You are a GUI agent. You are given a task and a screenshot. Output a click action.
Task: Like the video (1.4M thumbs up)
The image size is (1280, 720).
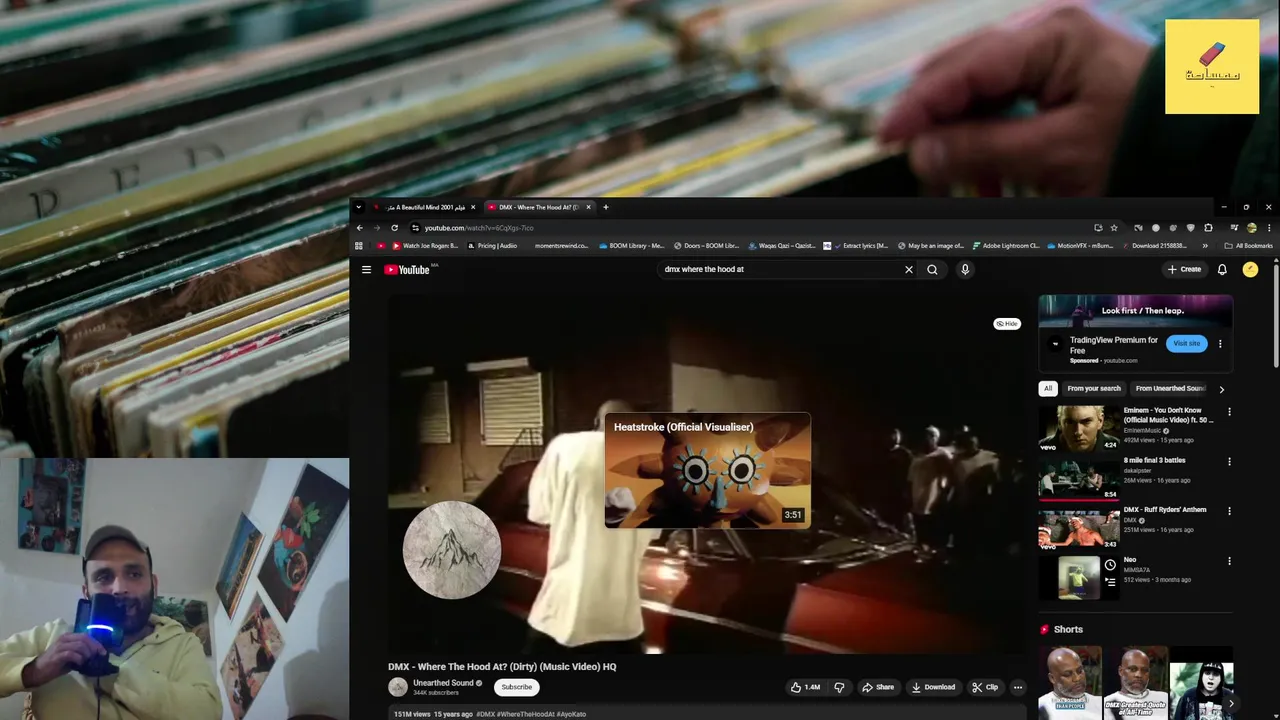(806, 687)
